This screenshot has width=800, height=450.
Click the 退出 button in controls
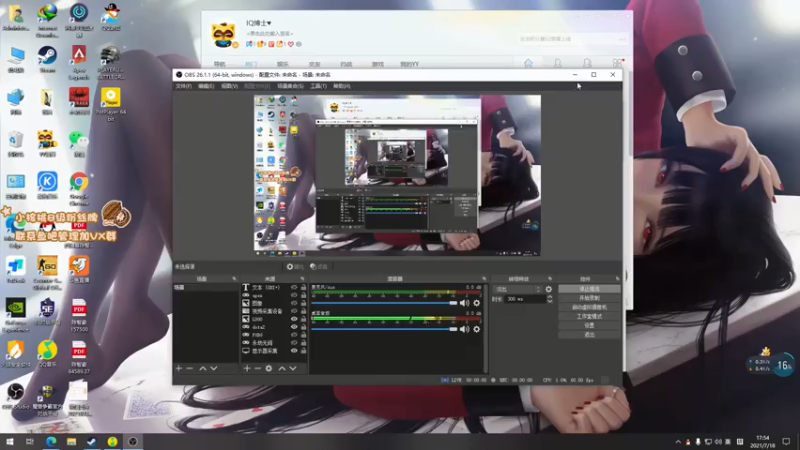coord(589,335)
